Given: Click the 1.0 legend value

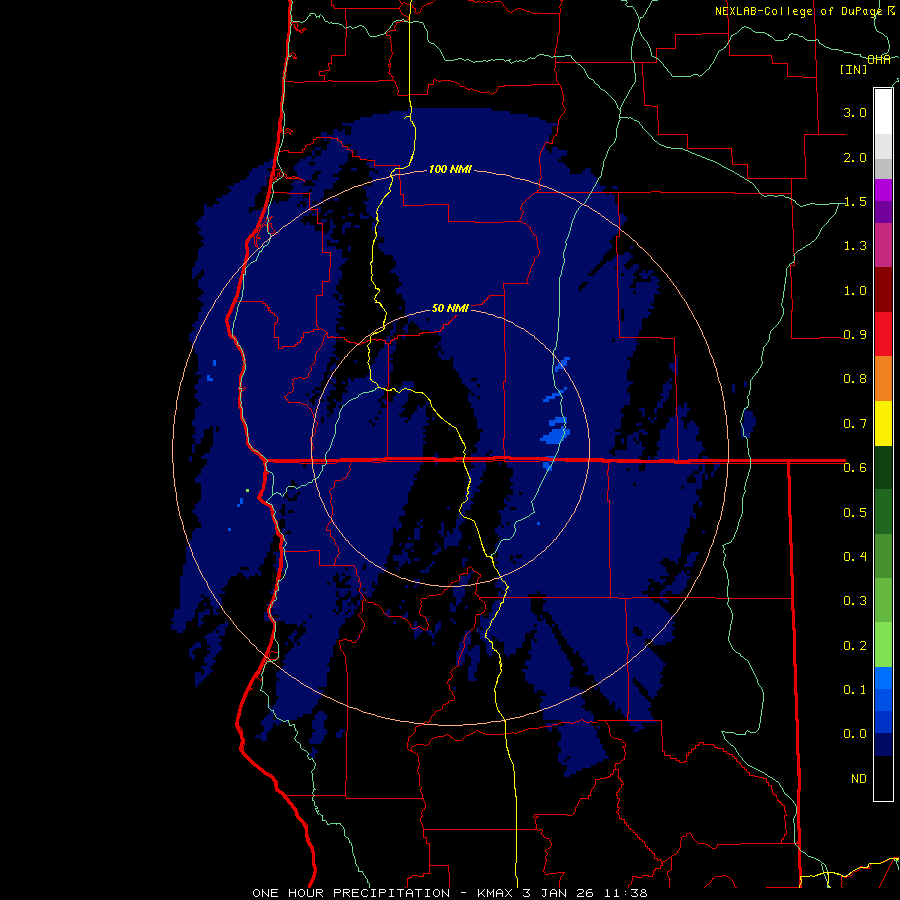Looking at the screenshot, I should tap(855, 290).
